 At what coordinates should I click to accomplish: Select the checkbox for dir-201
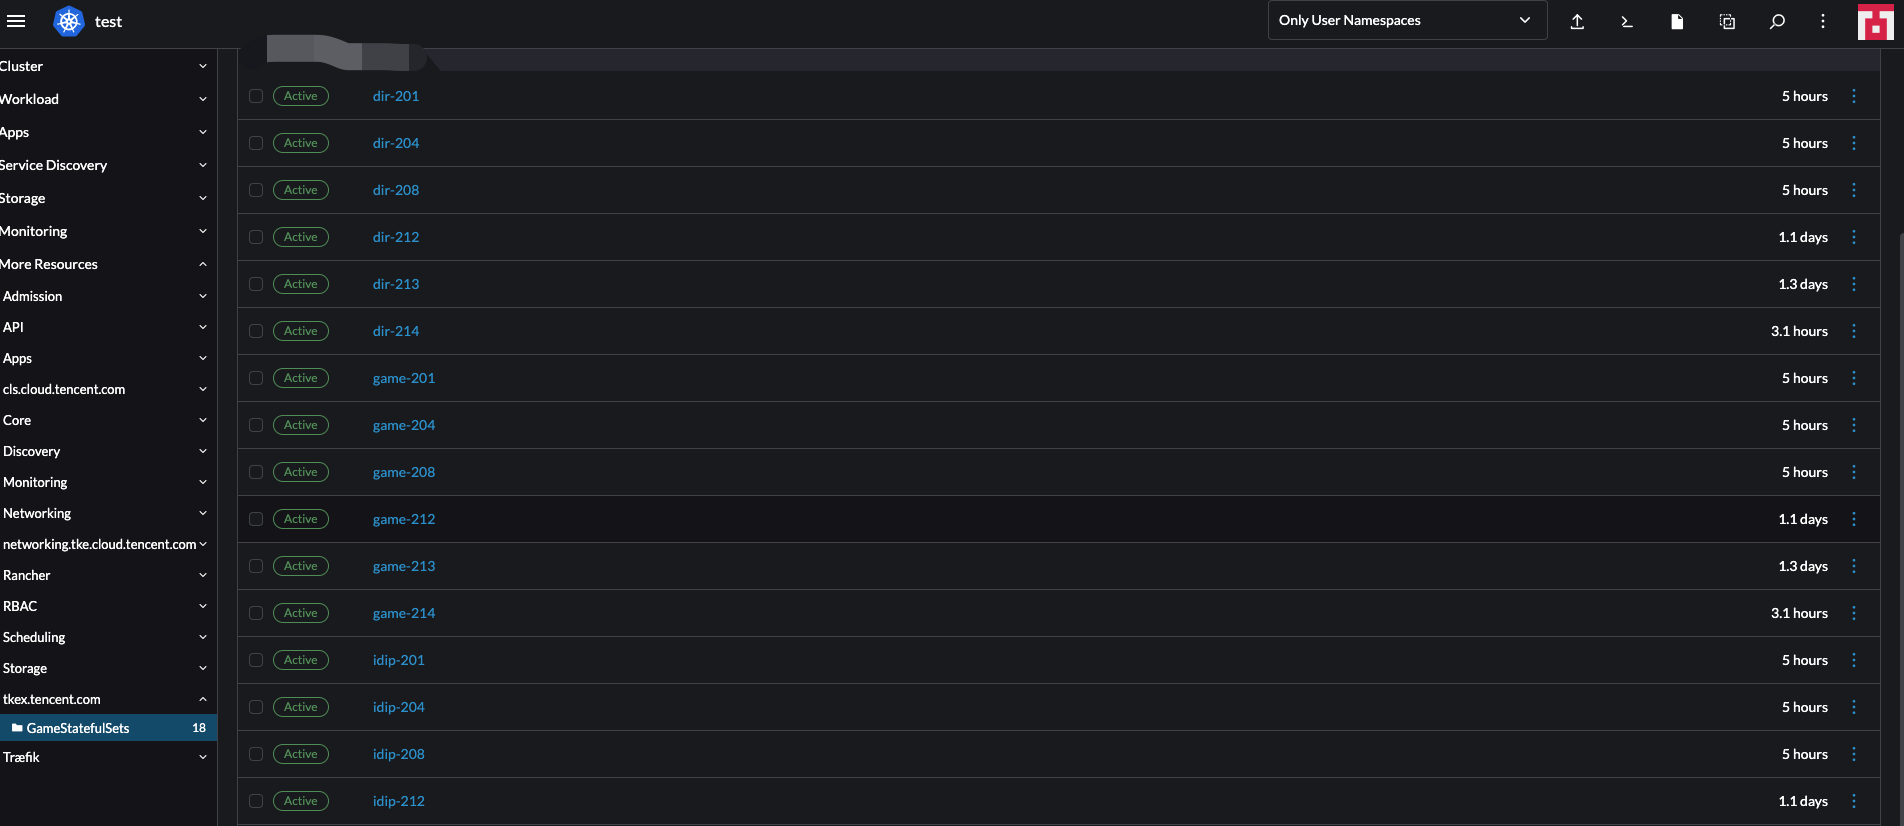click(256, 96)
